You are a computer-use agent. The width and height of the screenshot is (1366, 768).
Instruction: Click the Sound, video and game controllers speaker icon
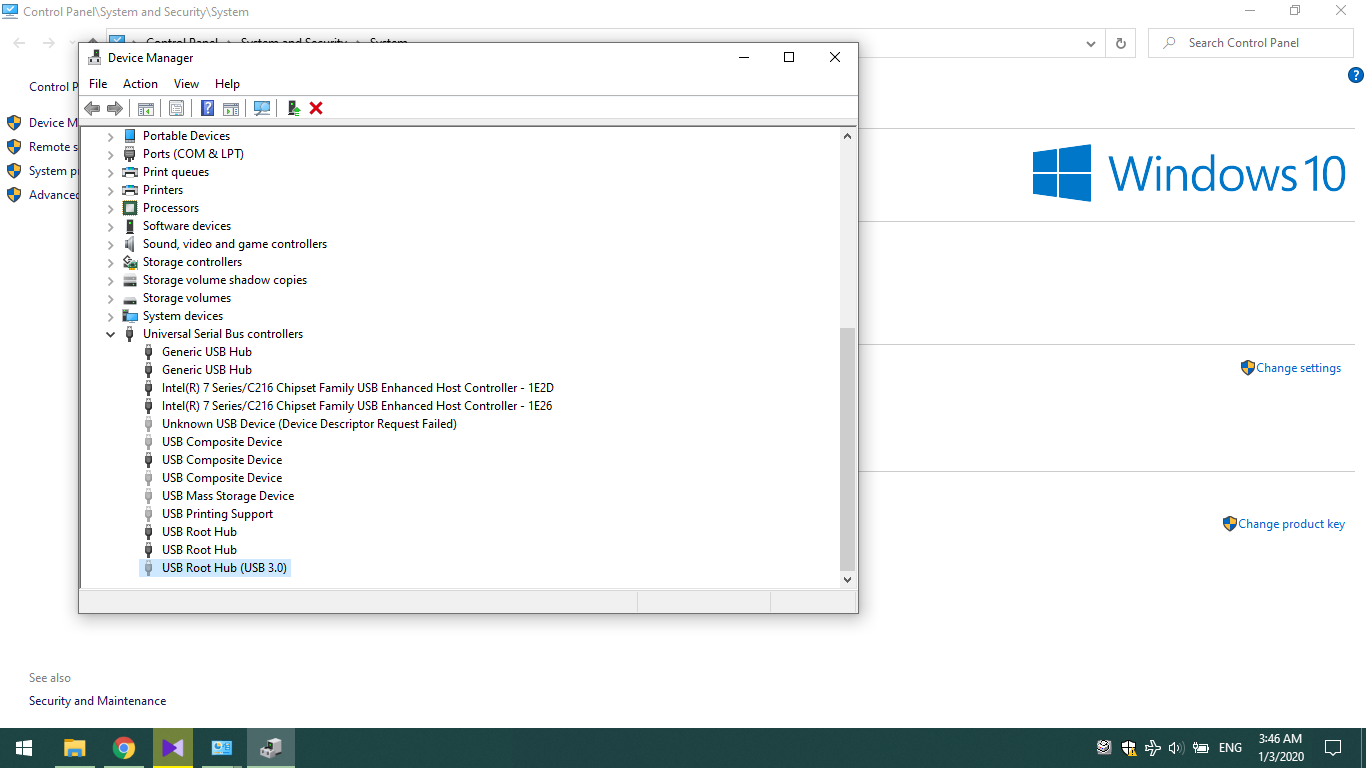129,244
